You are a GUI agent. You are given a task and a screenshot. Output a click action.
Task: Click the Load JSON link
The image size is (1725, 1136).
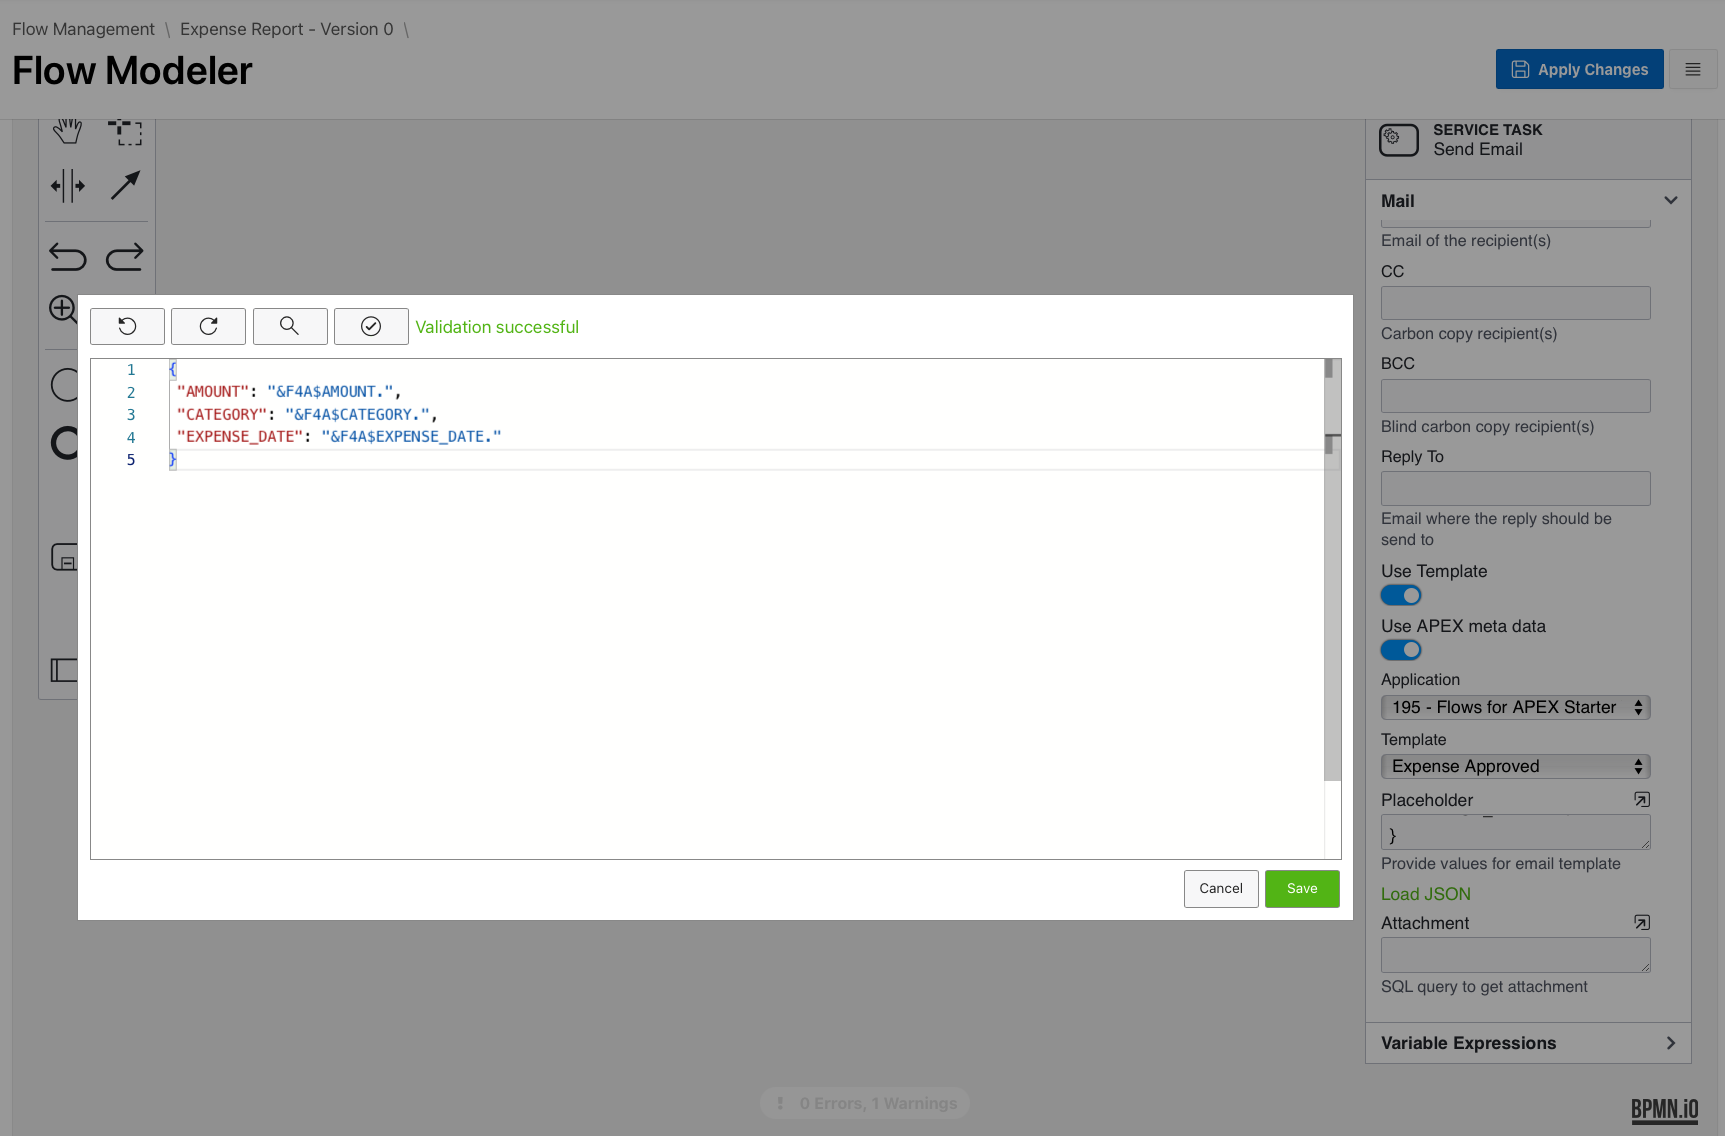click(1425, 893)
